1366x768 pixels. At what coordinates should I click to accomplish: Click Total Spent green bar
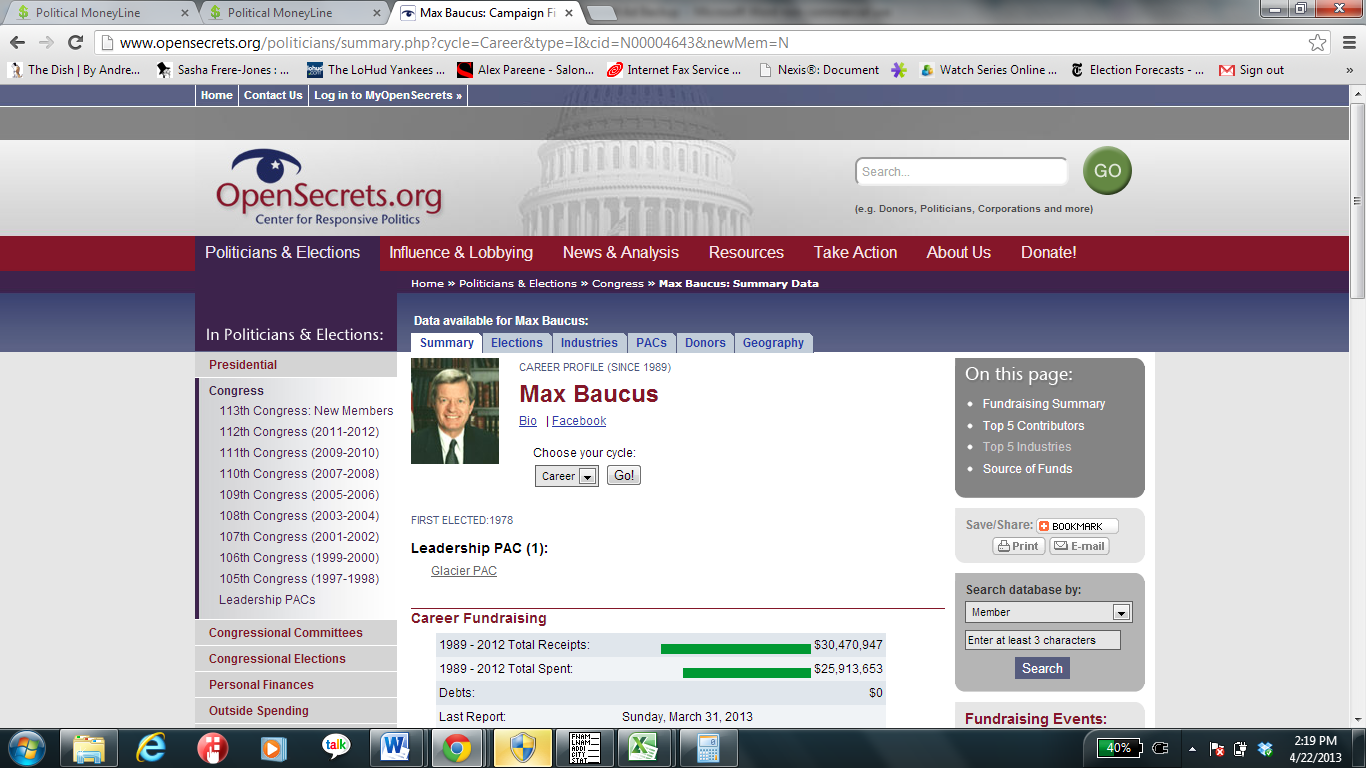click(747, 673)
